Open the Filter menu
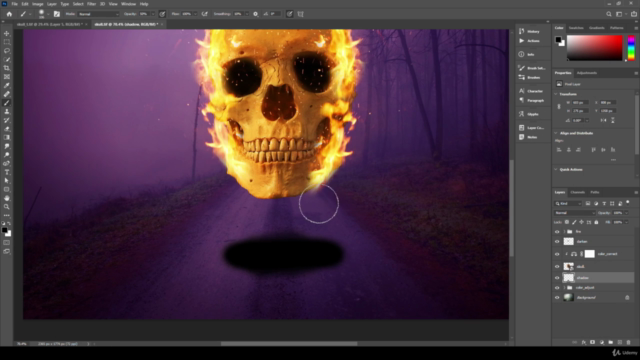Screen dimensions: 640x360 [x=91, y=4]
